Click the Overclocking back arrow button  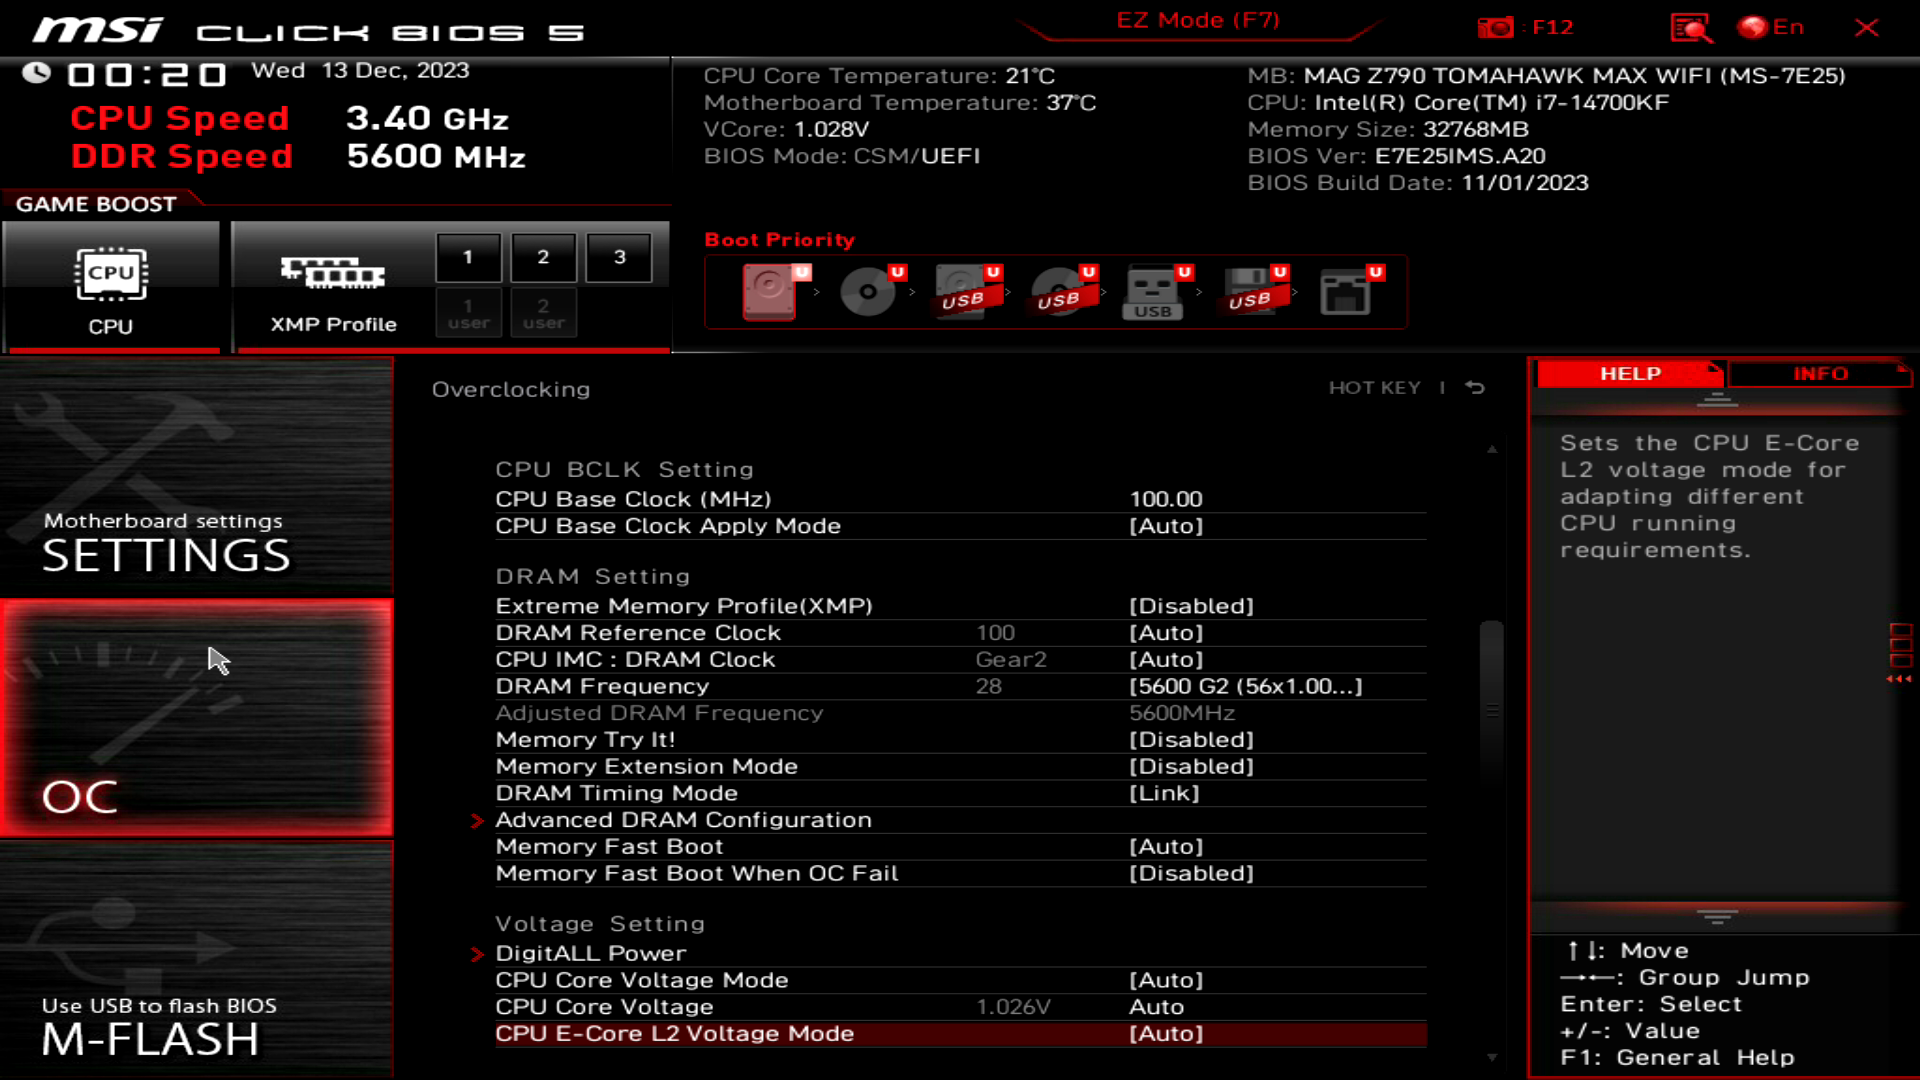pos(1478,388)
